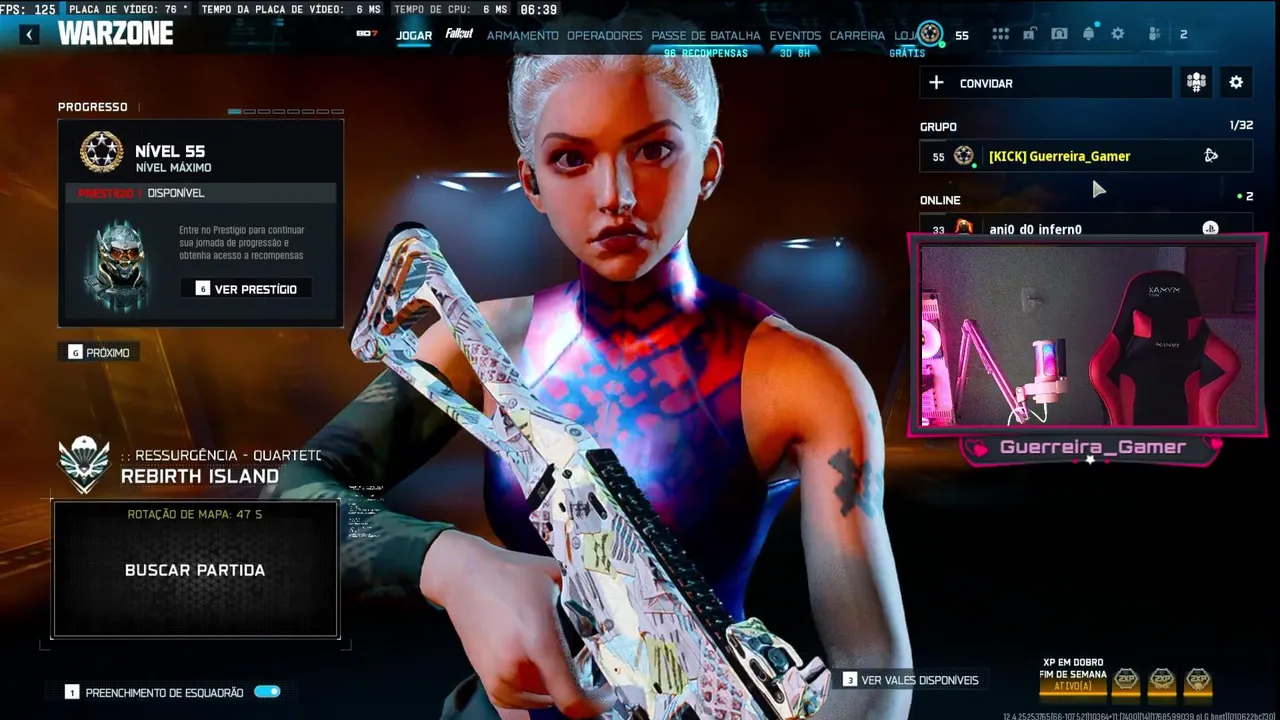
Task: Open the PASSE DE BATALHA tab
Action: tap(706, 35)
